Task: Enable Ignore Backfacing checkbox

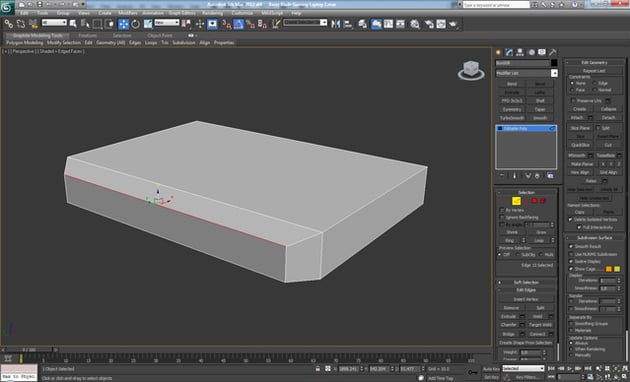Action: 502,217
